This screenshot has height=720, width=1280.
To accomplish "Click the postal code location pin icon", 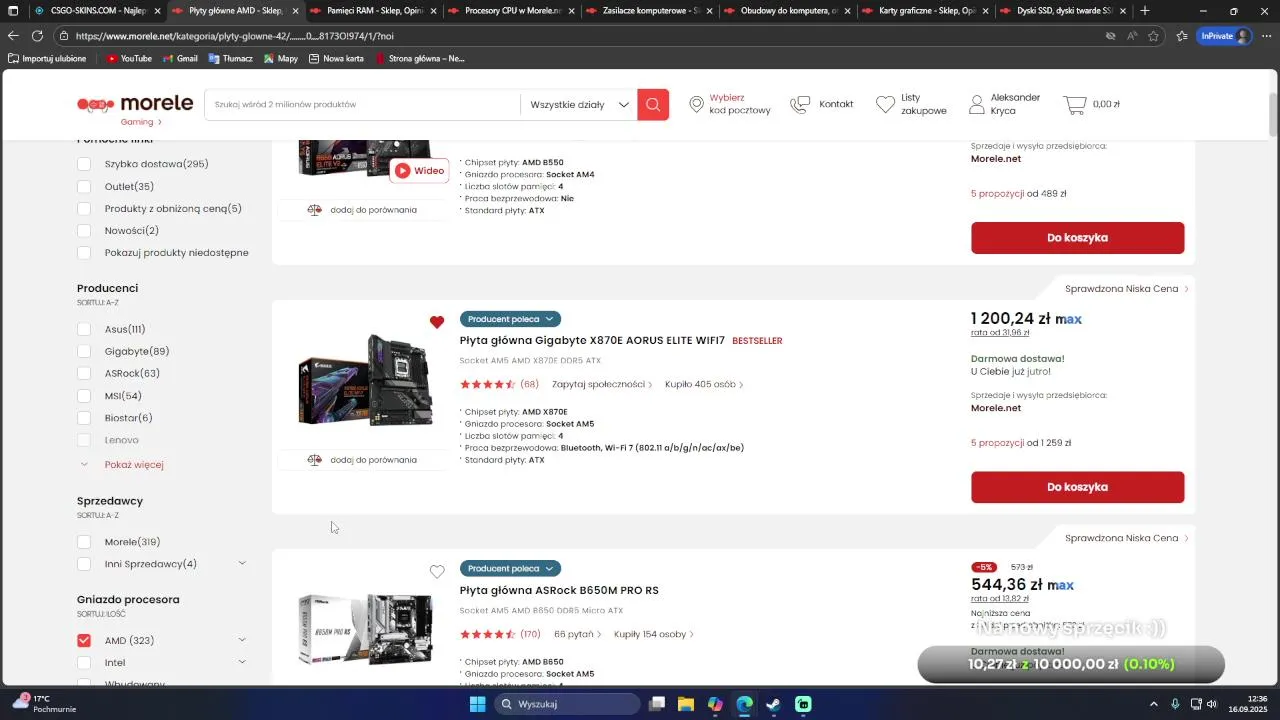I will click(697, 104).
